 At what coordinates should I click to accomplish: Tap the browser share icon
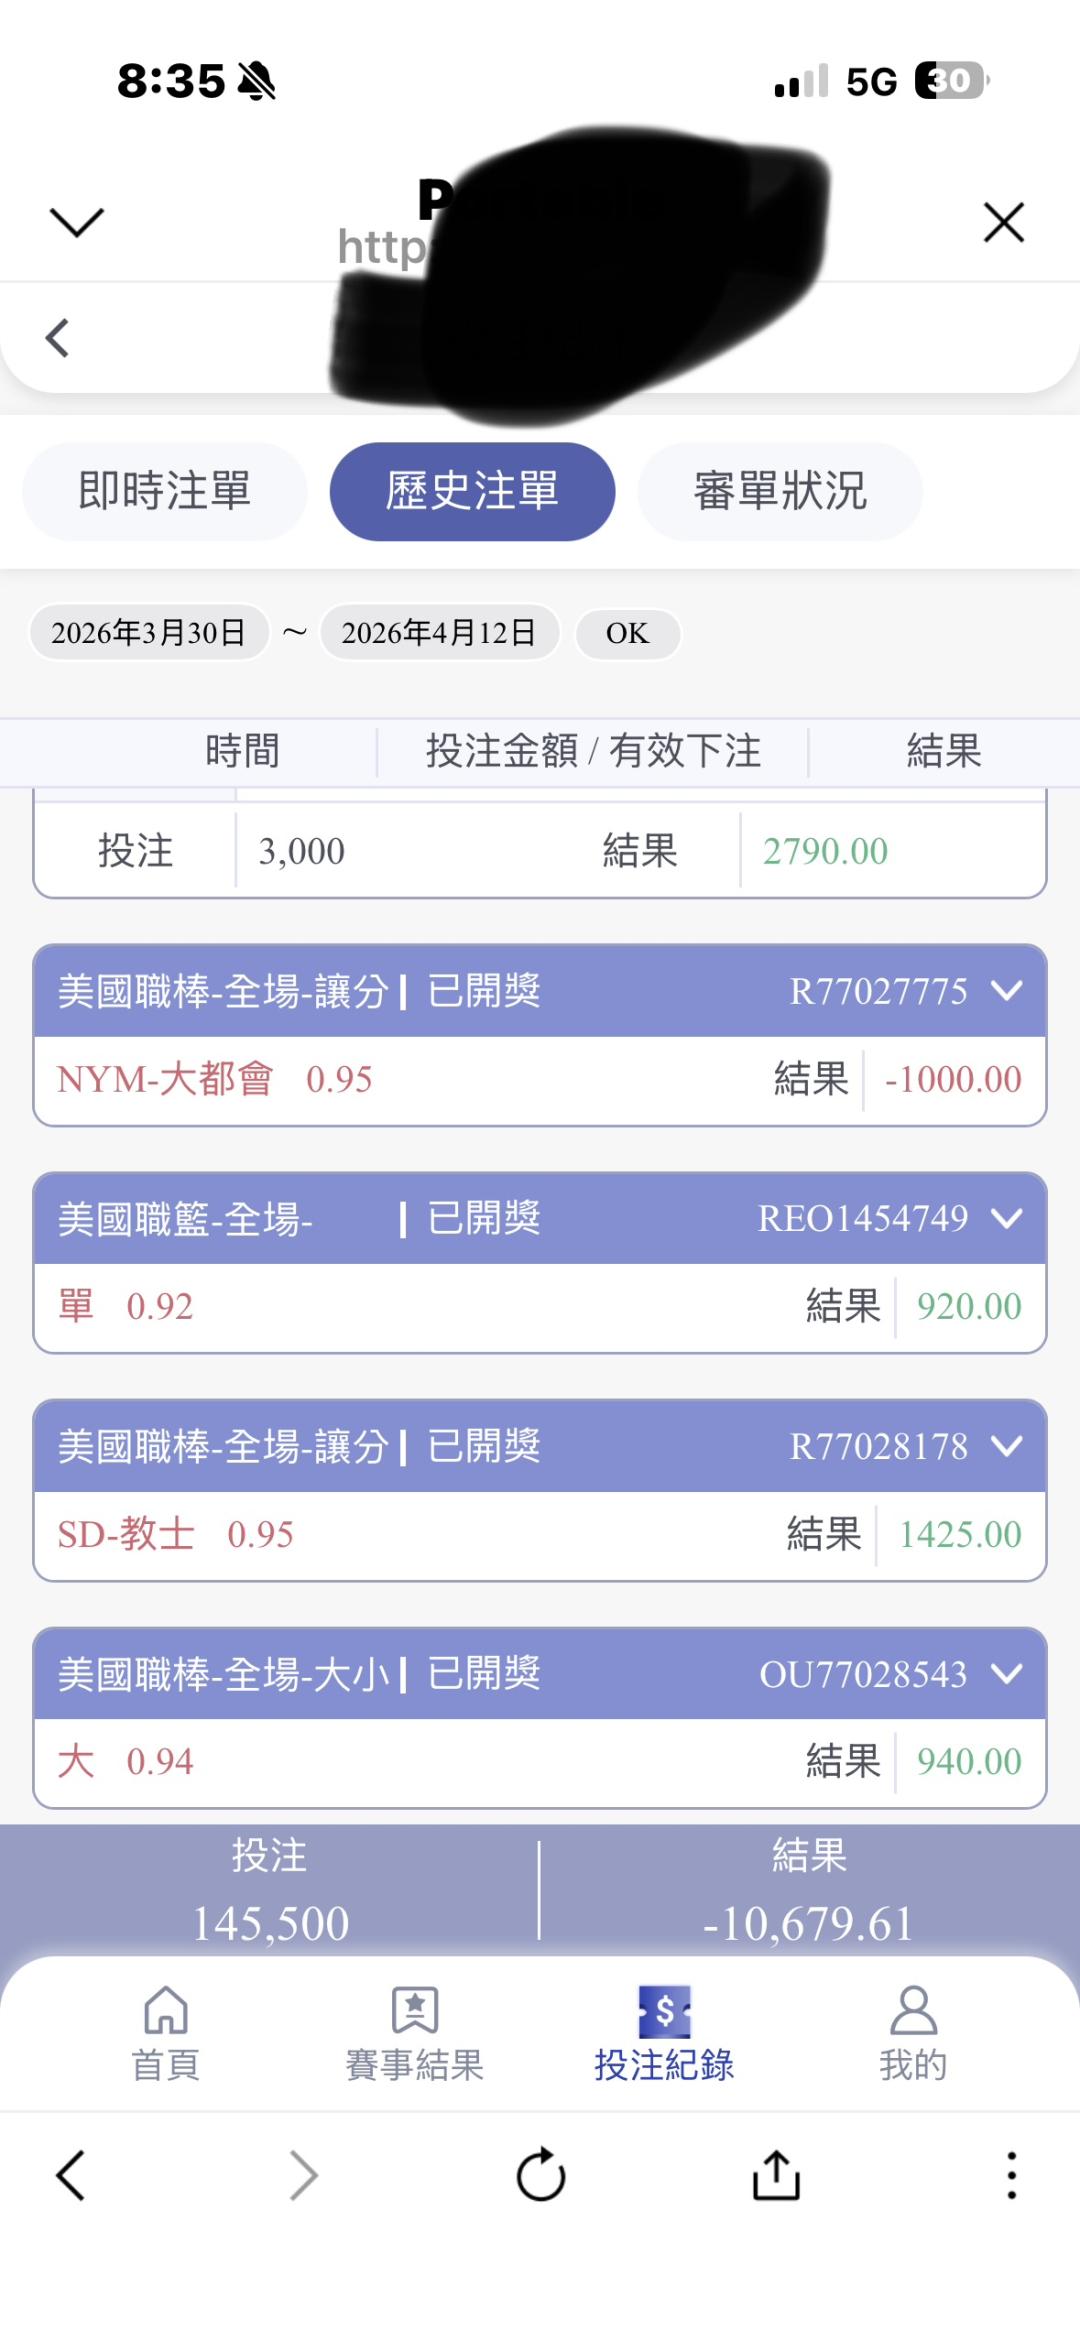[776, 2175]
